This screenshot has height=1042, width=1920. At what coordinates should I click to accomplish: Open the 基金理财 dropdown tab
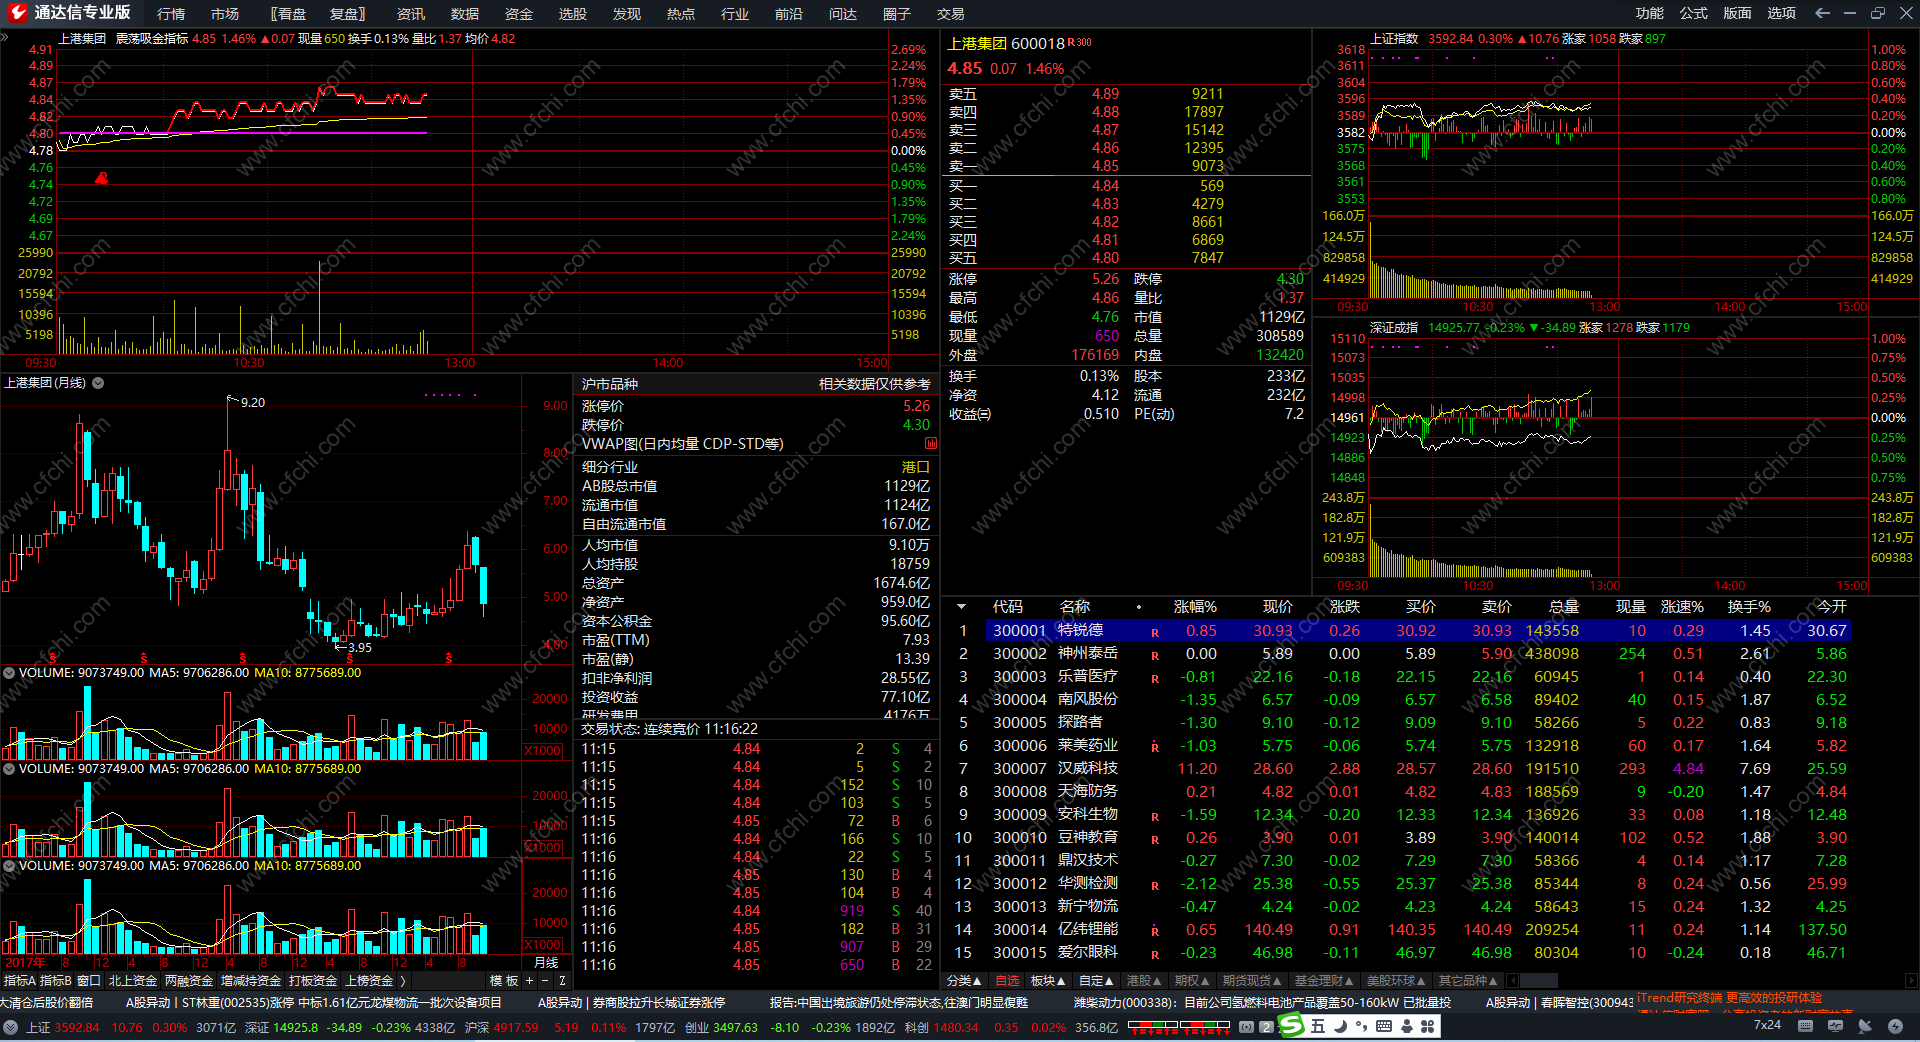click(1324, 981)
